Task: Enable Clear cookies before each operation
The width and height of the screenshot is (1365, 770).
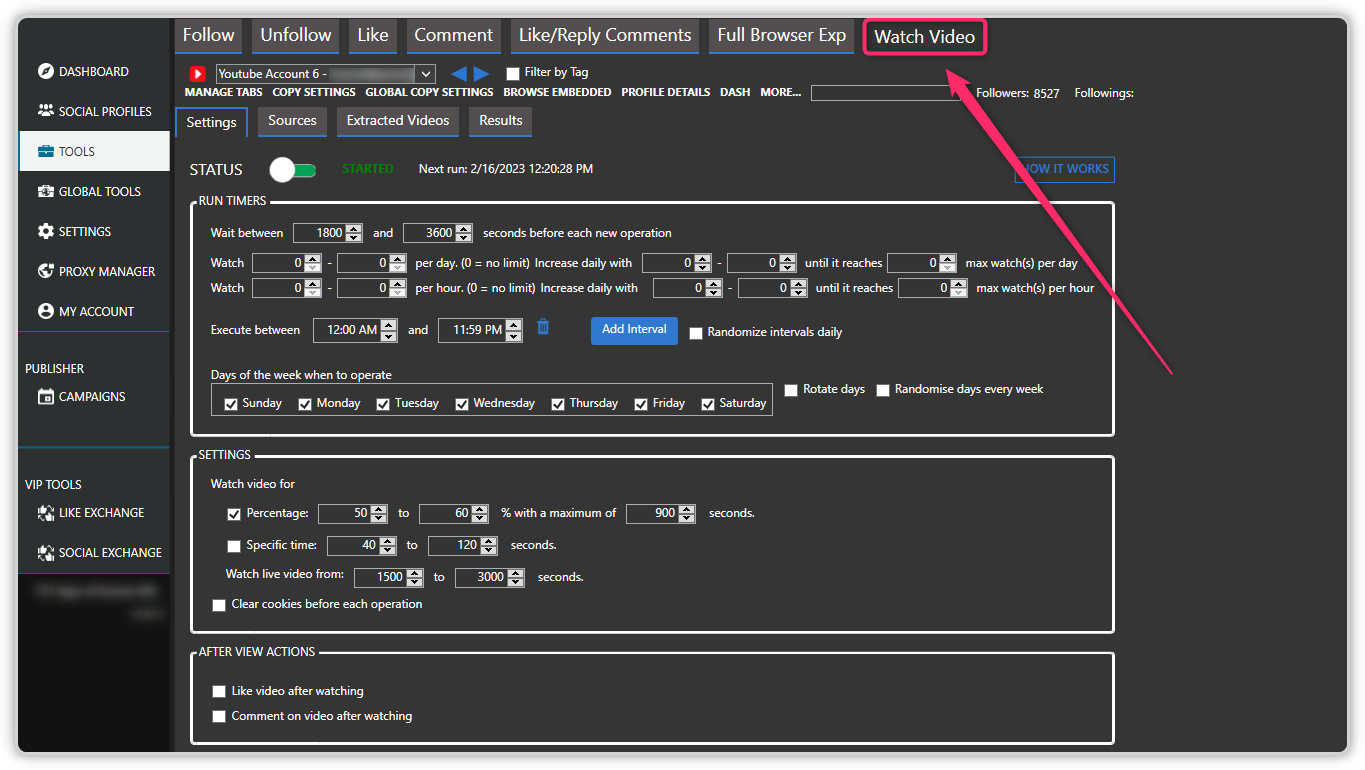Action: point(219,605)
